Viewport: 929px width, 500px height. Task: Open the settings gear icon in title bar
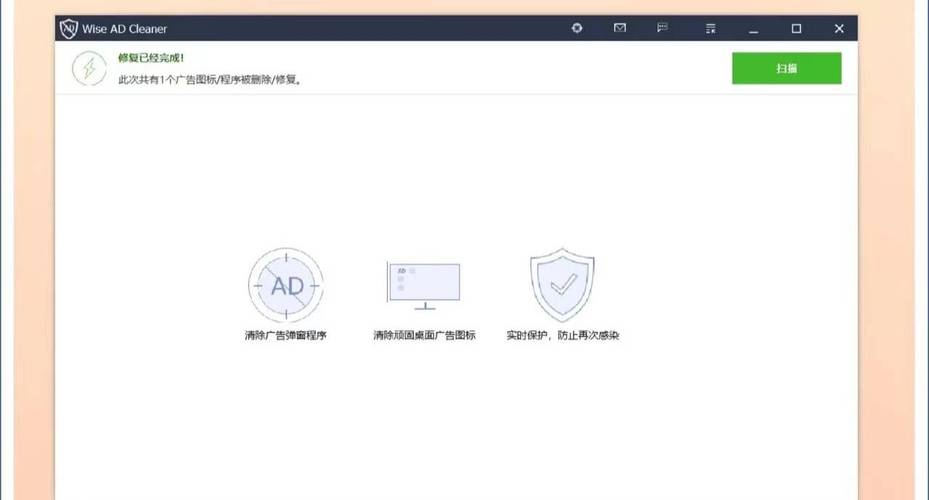pyautogui.click(x=577, y=28)
